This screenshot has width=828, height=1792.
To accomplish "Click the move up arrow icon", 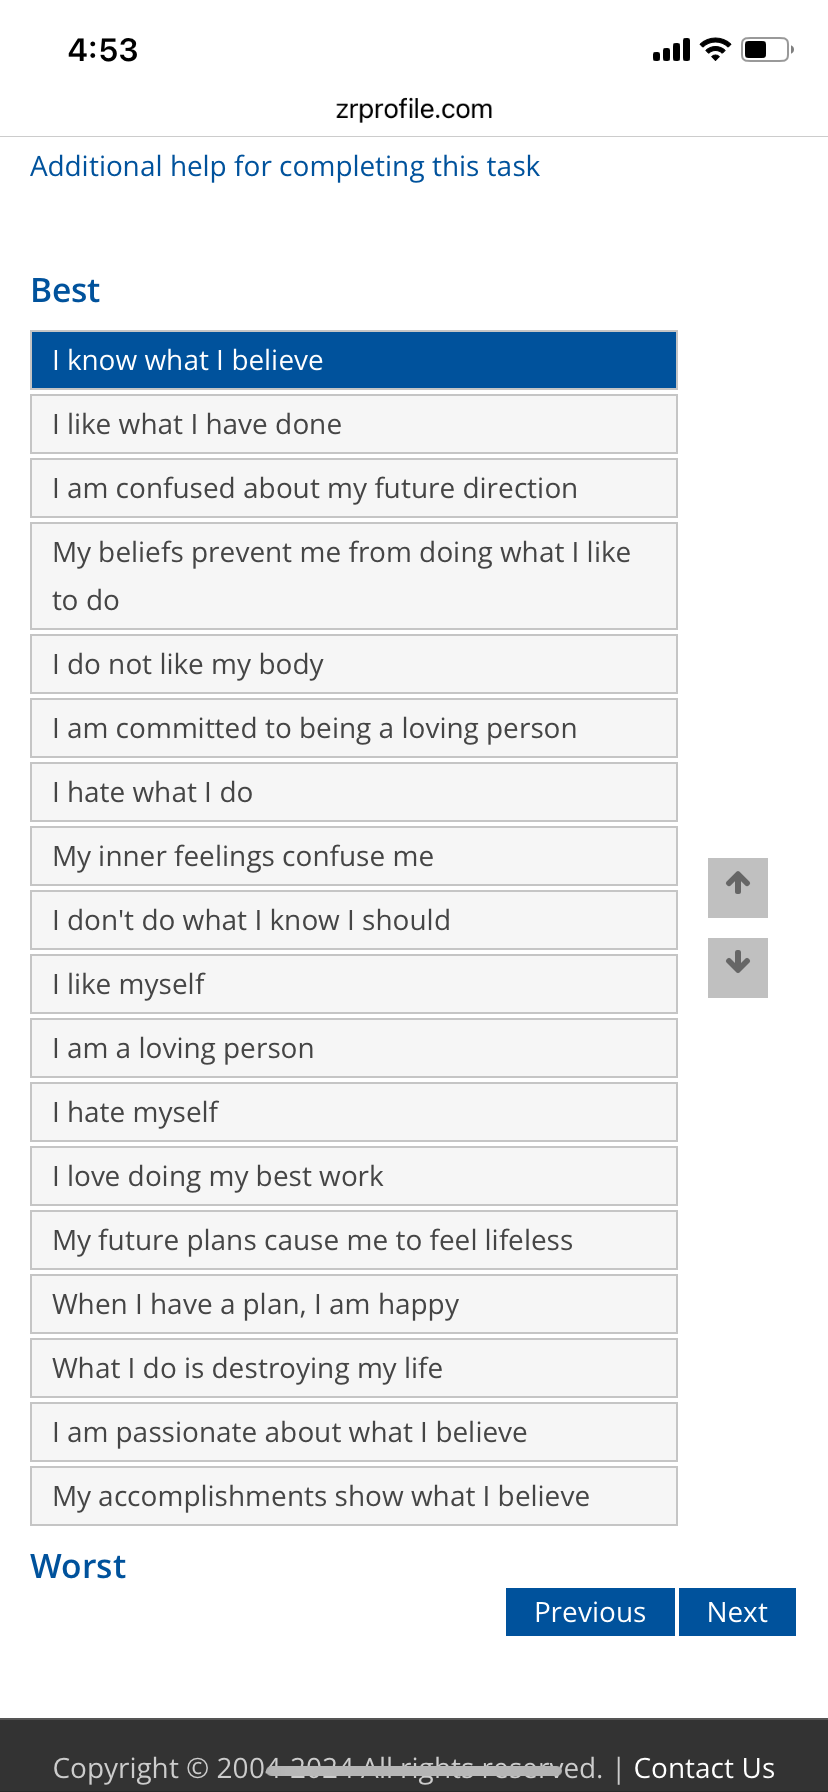I will point(737,887).
